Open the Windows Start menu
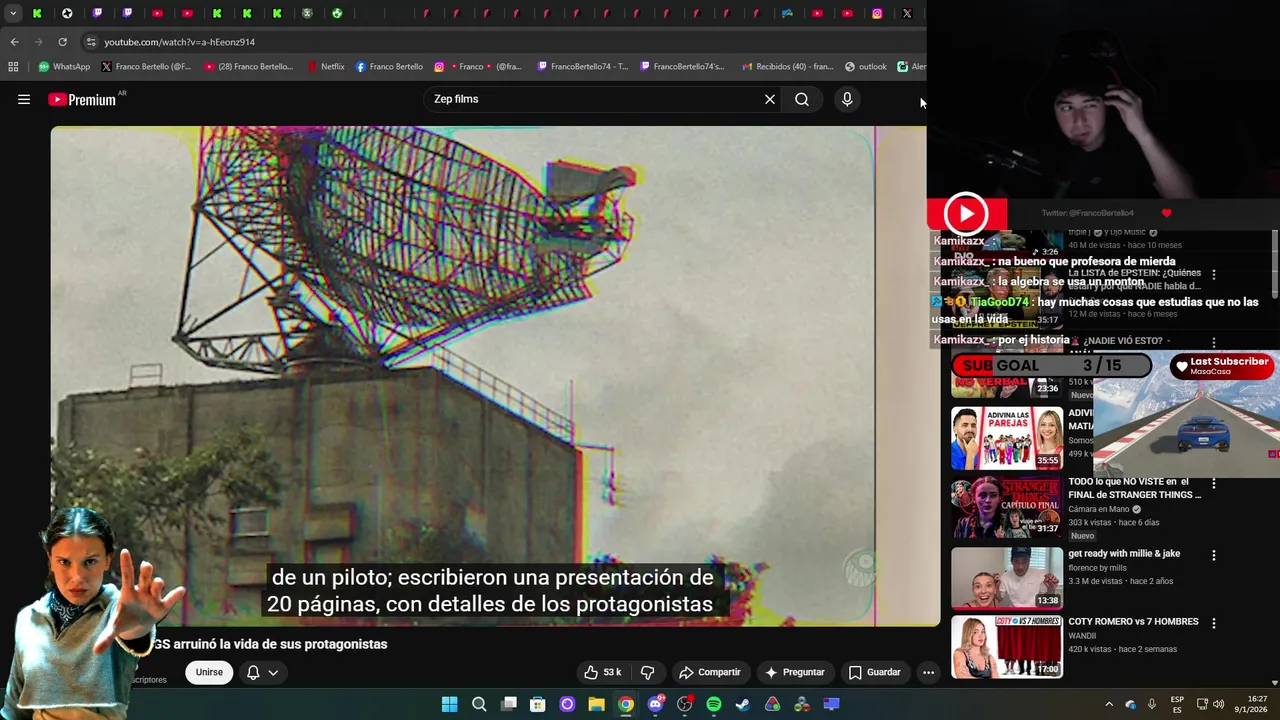Viewport: 1280px width, 720px height. click(x=450, y=704)
